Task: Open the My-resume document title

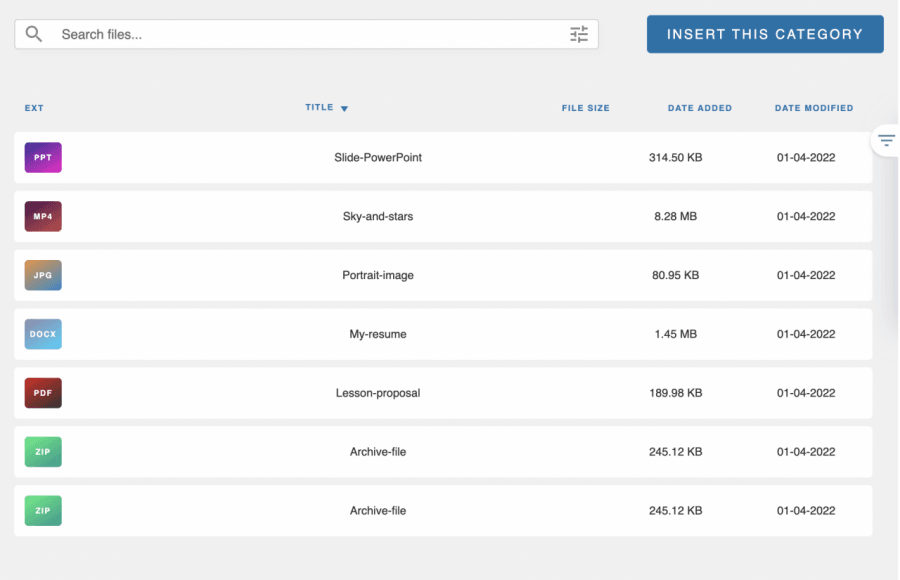Action: (378, 334)
